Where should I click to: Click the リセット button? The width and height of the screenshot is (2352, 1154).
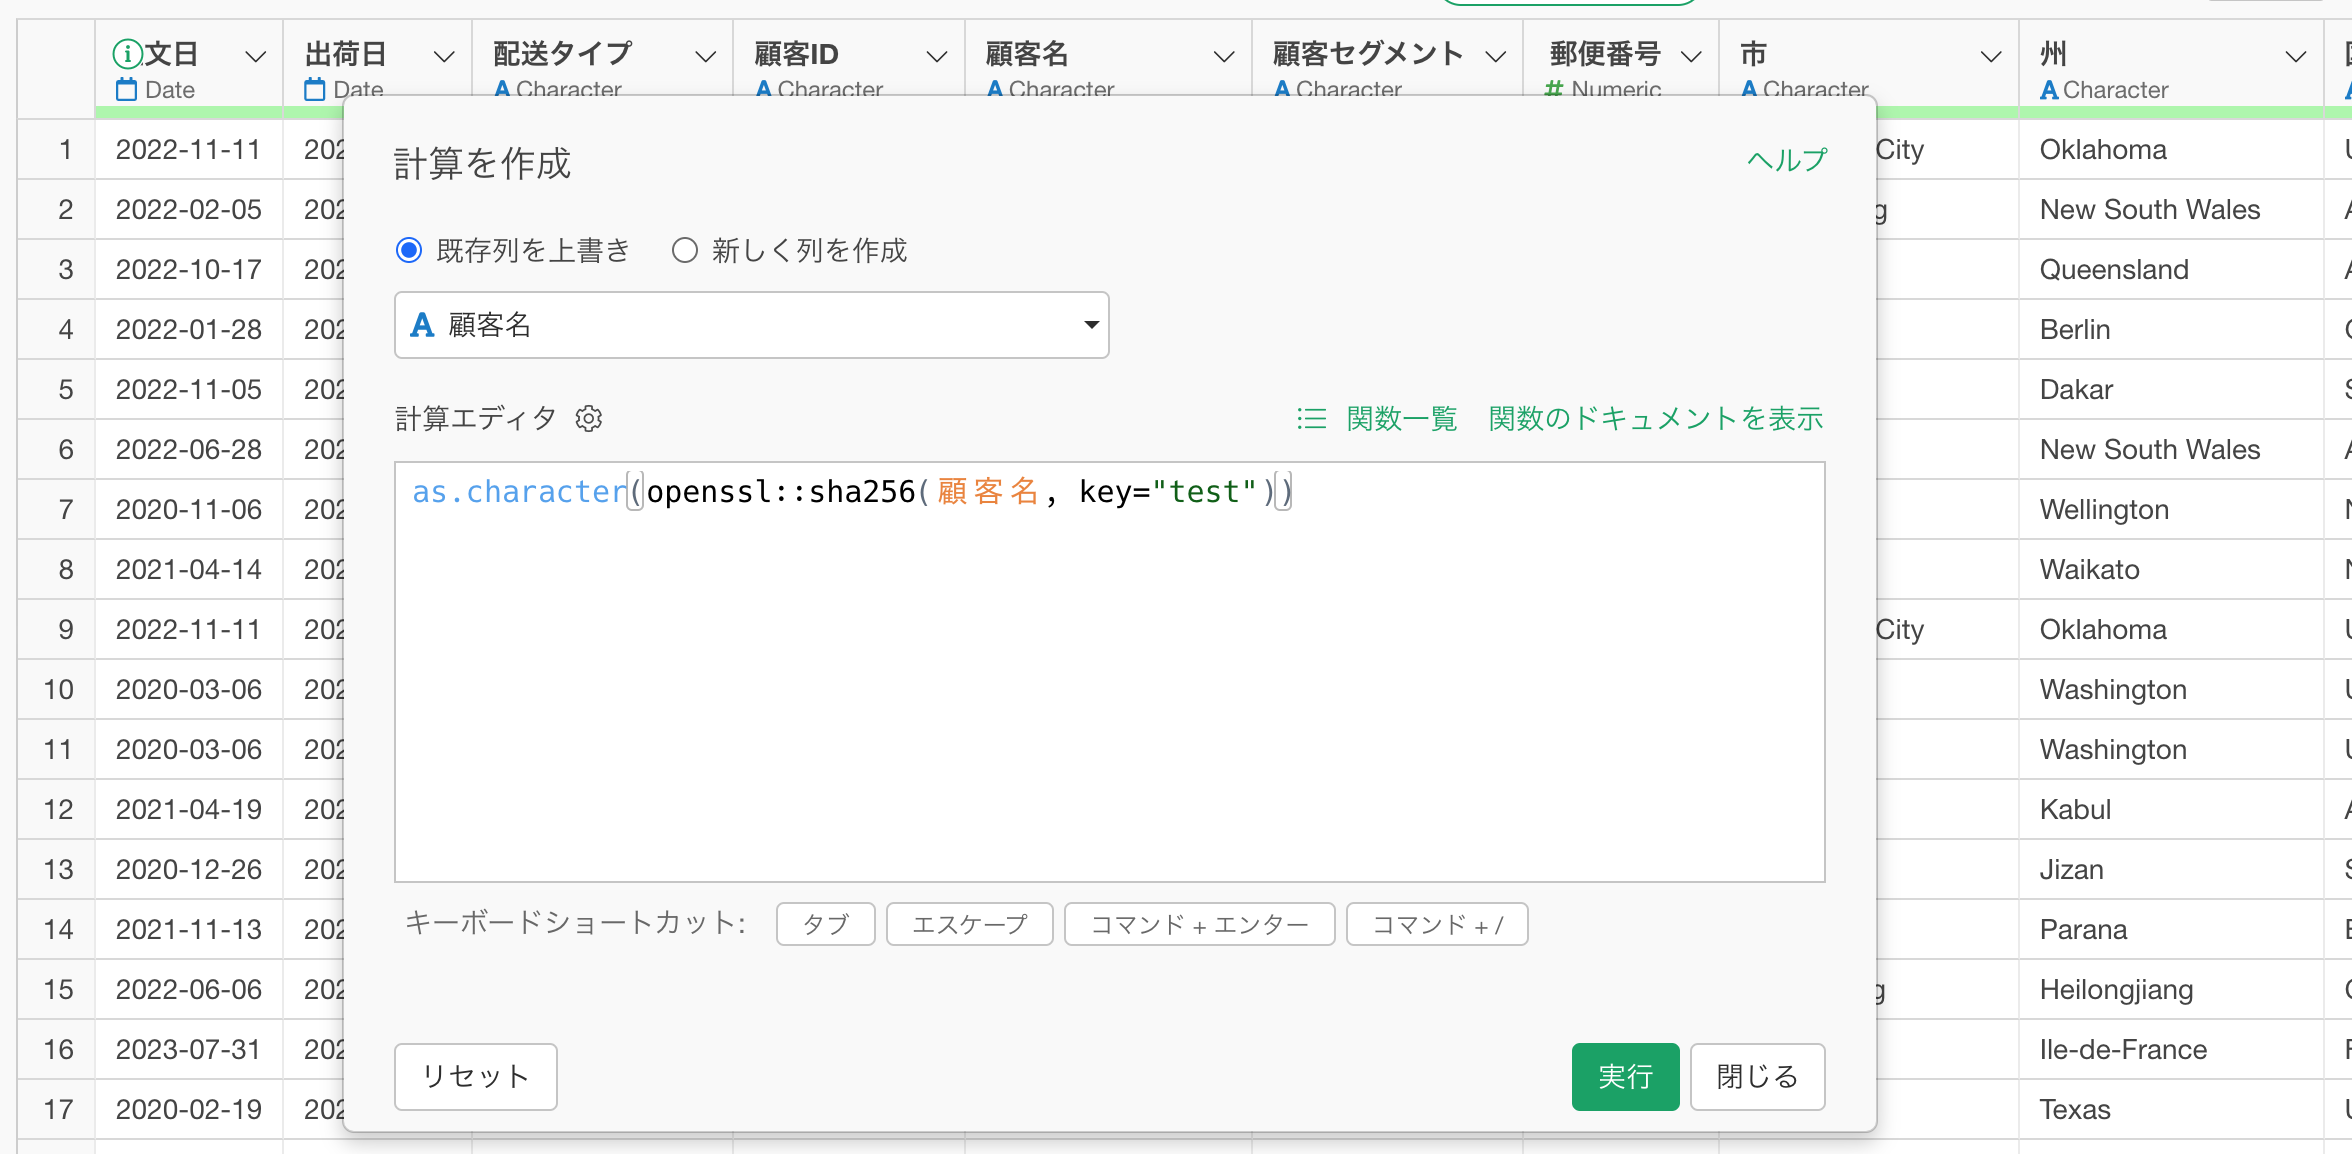(475, 1076)
